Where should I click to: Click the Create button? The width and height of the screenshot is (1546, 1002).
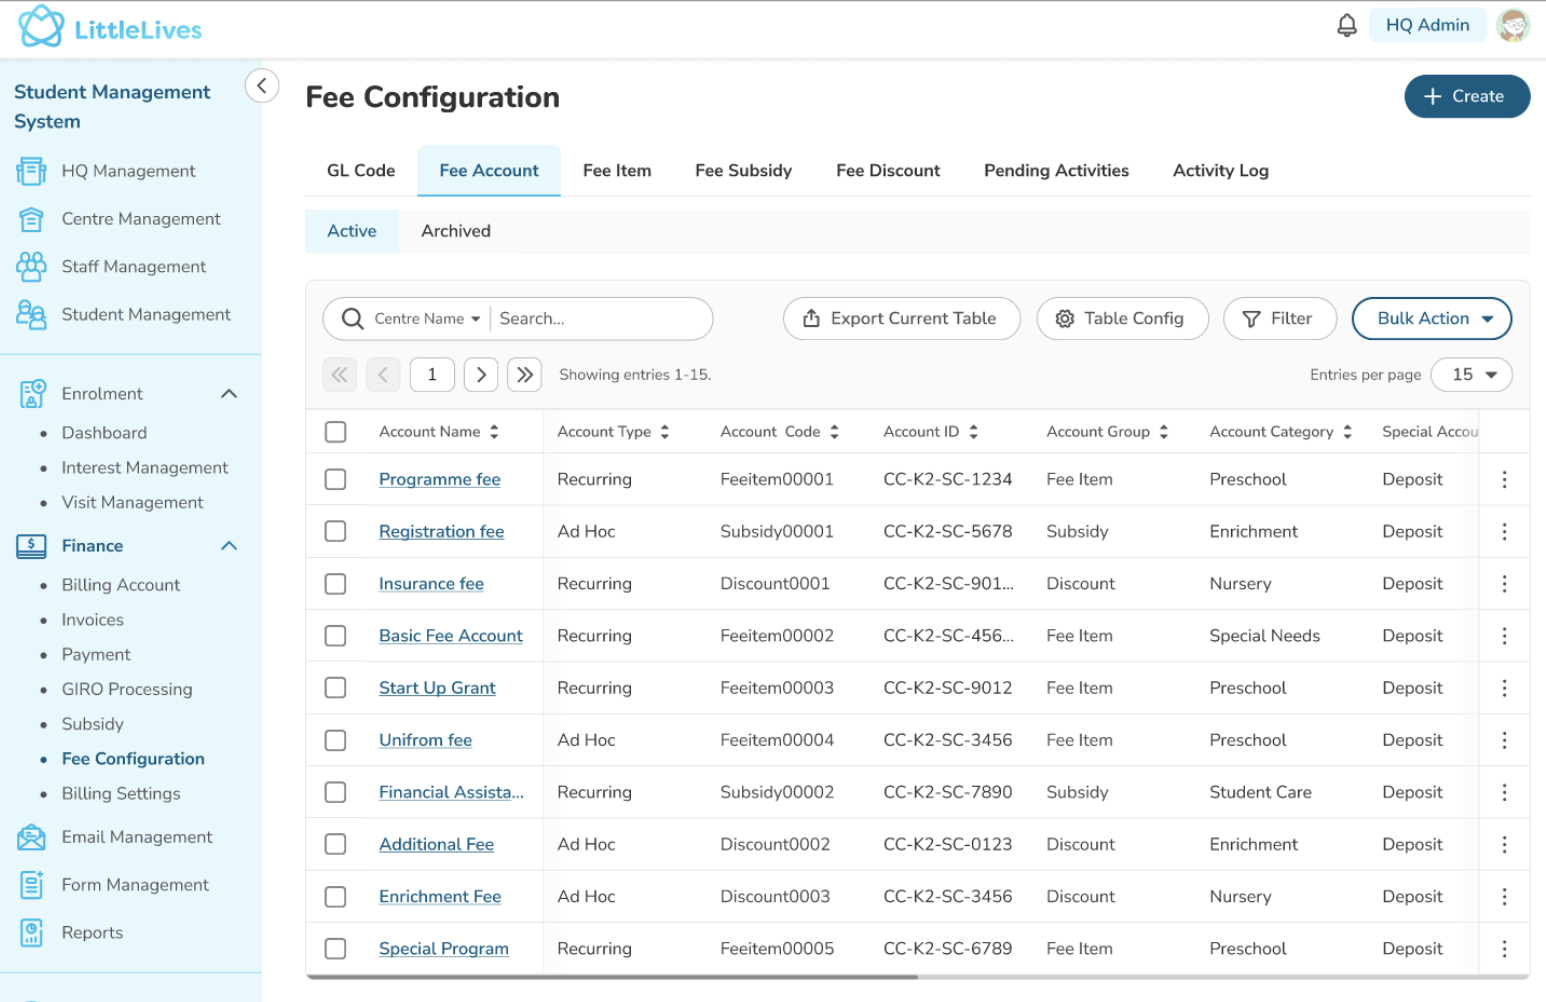coord(1467,97)
